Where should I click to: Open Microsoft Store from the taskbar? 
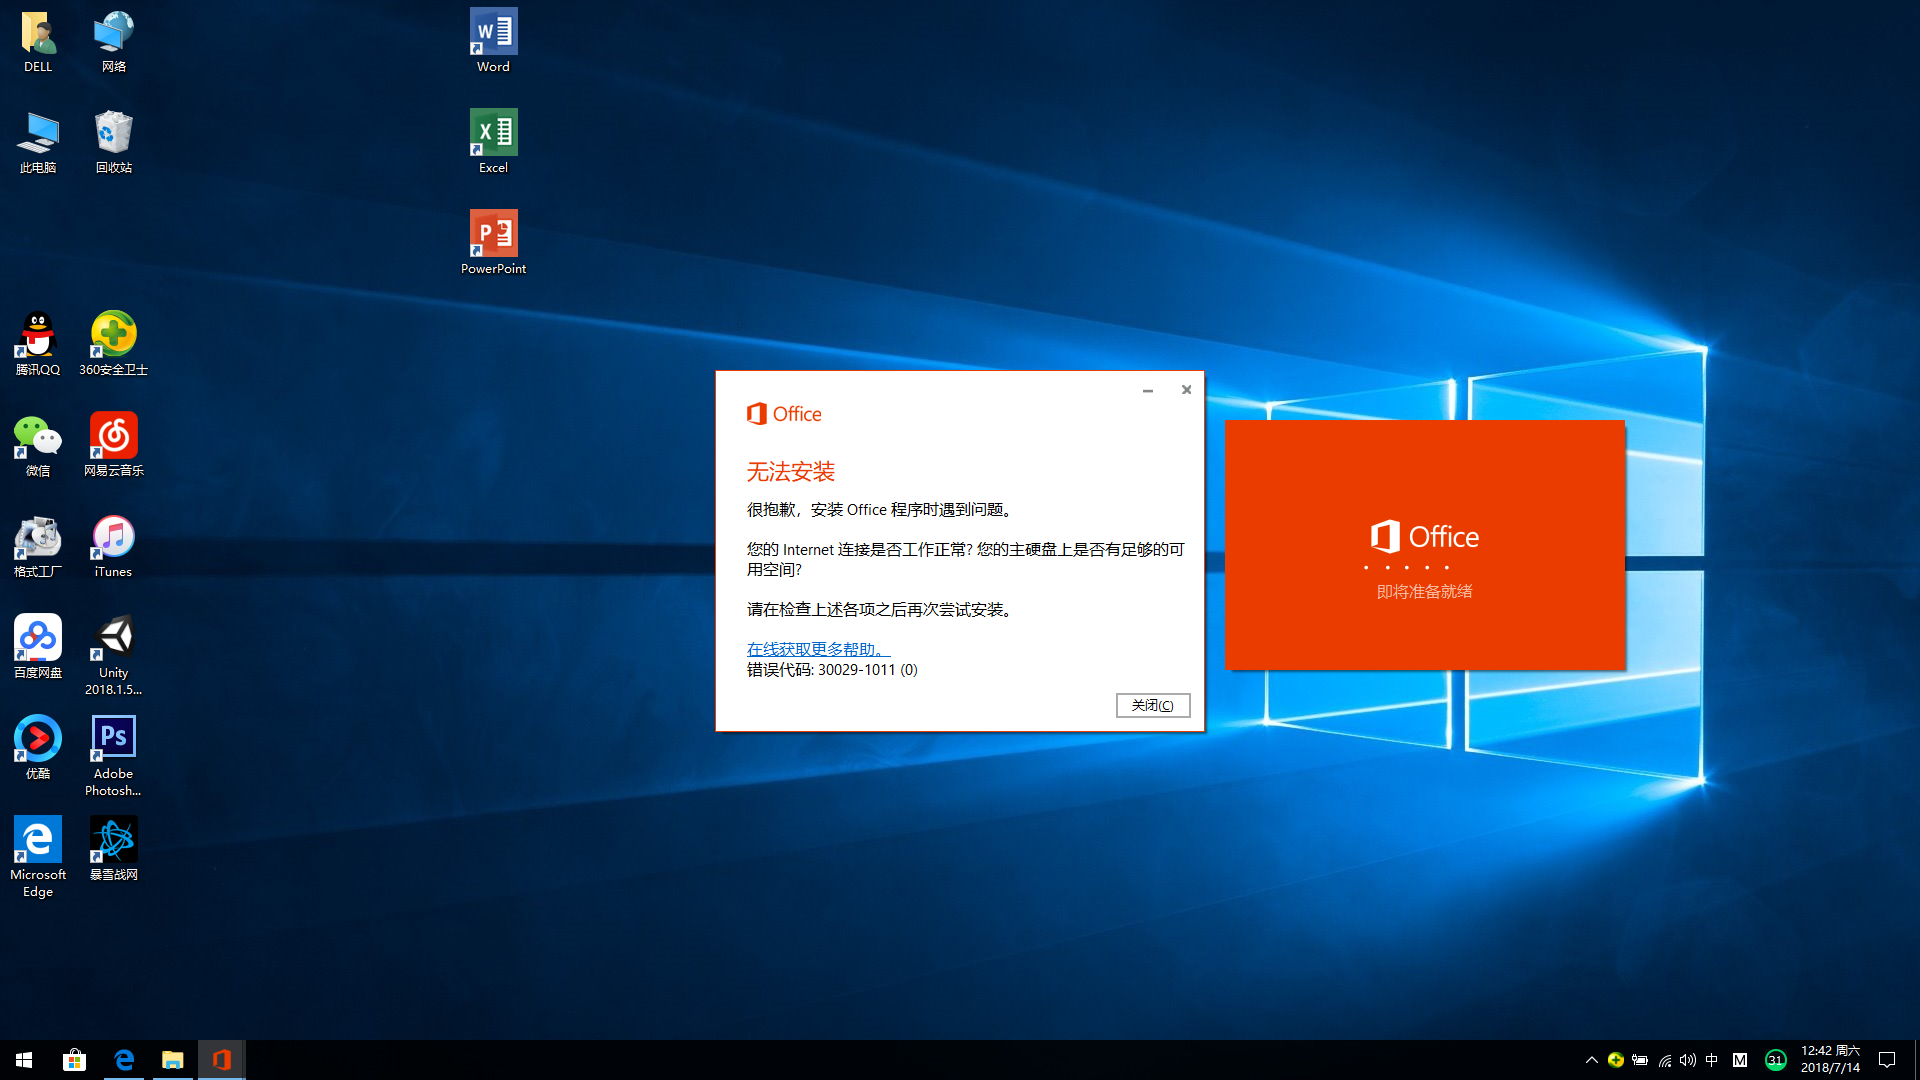pos(74,1060)
